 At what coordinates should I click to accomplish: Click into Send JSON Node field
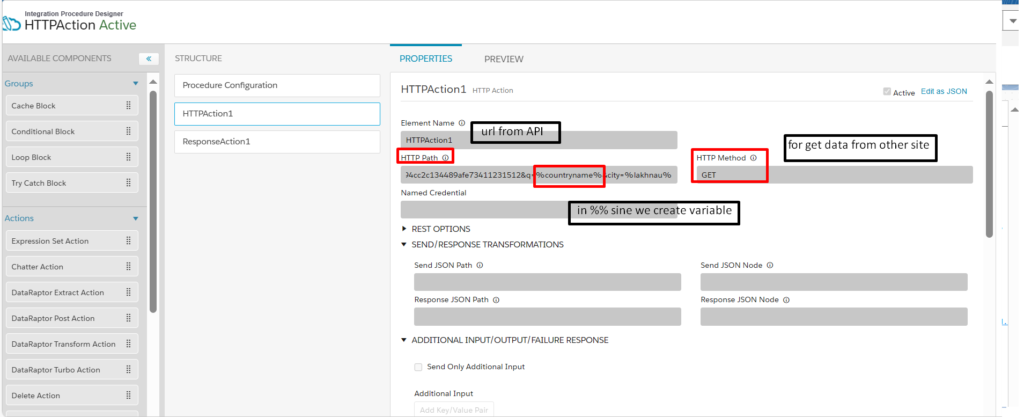pyautogui.click(x=834, y=282)
